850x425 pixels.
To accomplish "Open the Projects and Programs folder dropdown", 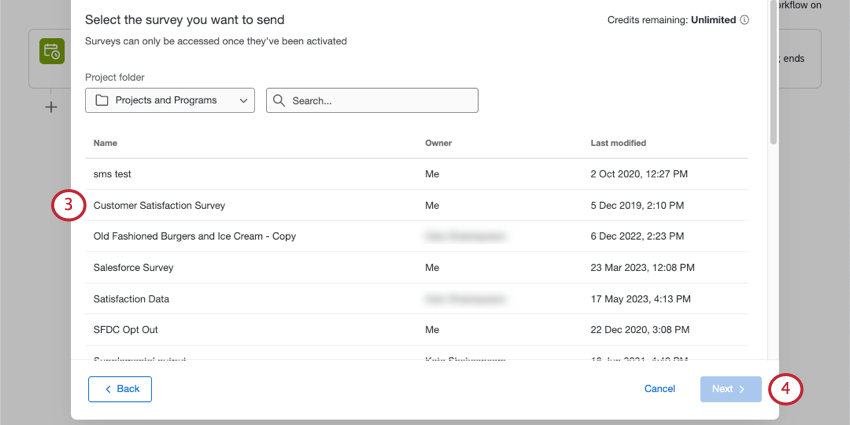I will coord(170,101).
